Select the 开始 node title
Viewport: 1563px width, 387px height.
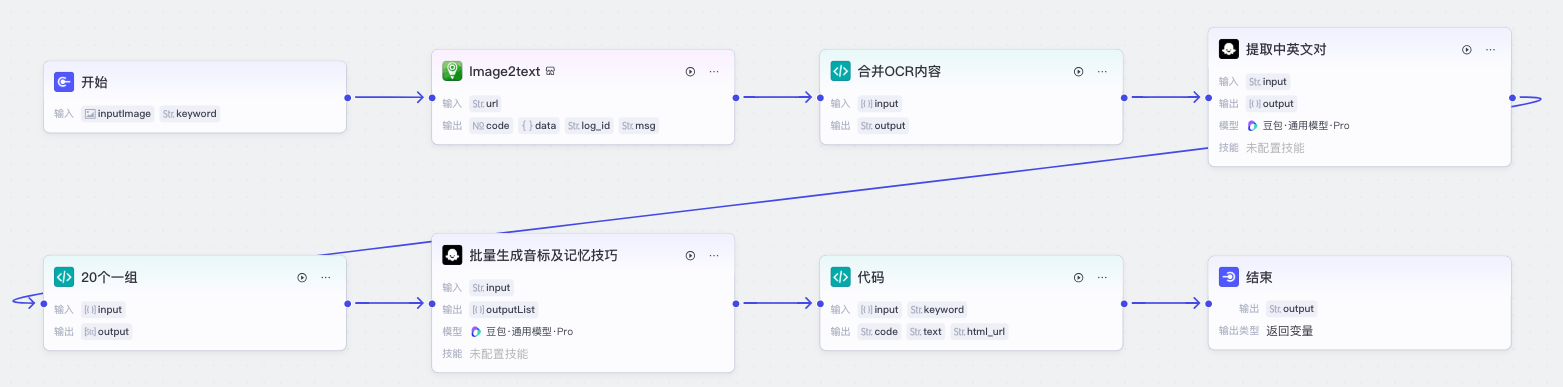[94, 82]
